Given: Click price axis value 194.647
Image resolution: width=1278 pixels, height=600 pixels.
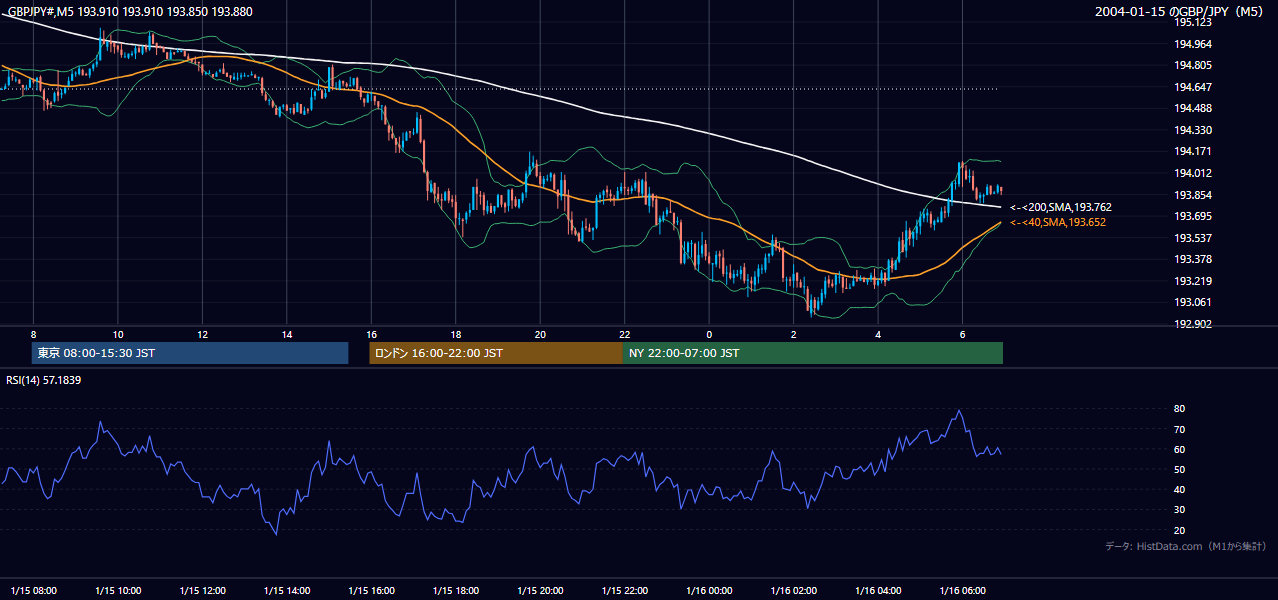Looking at the screenshot, I should pyautogui.click(x=1193, y=87).
